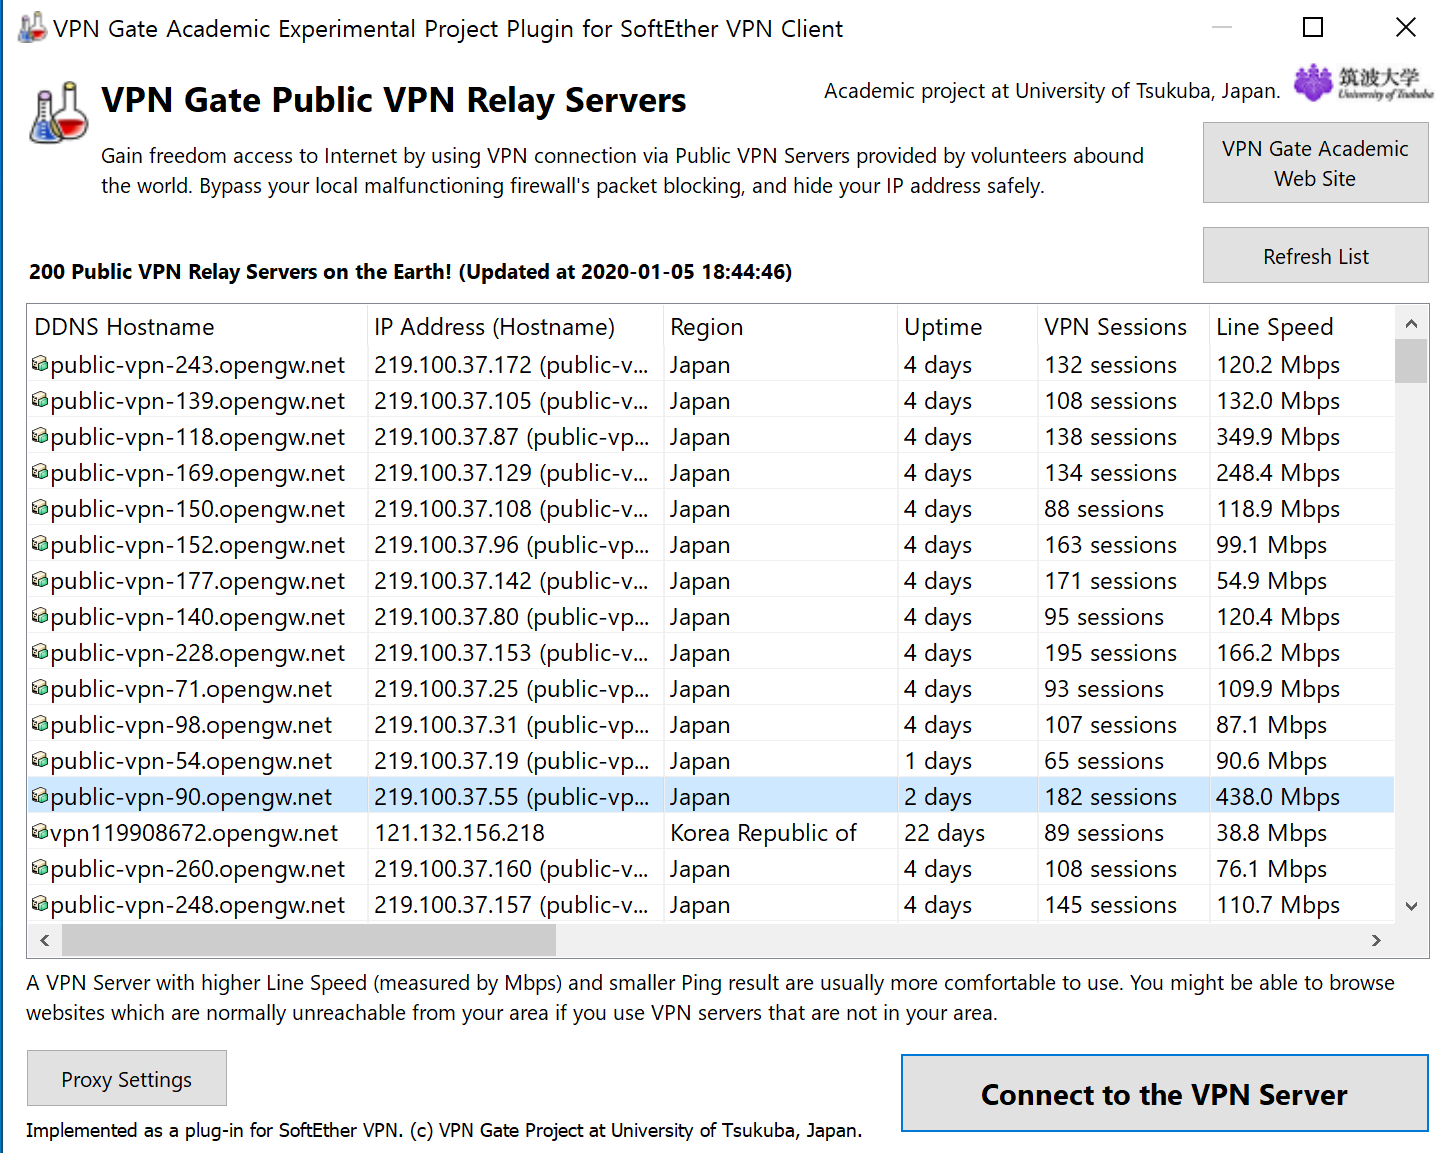Click server icon for public-vpn-228.opengw.net
This screenshot has width=1452, height=1153.
point(40,652)
